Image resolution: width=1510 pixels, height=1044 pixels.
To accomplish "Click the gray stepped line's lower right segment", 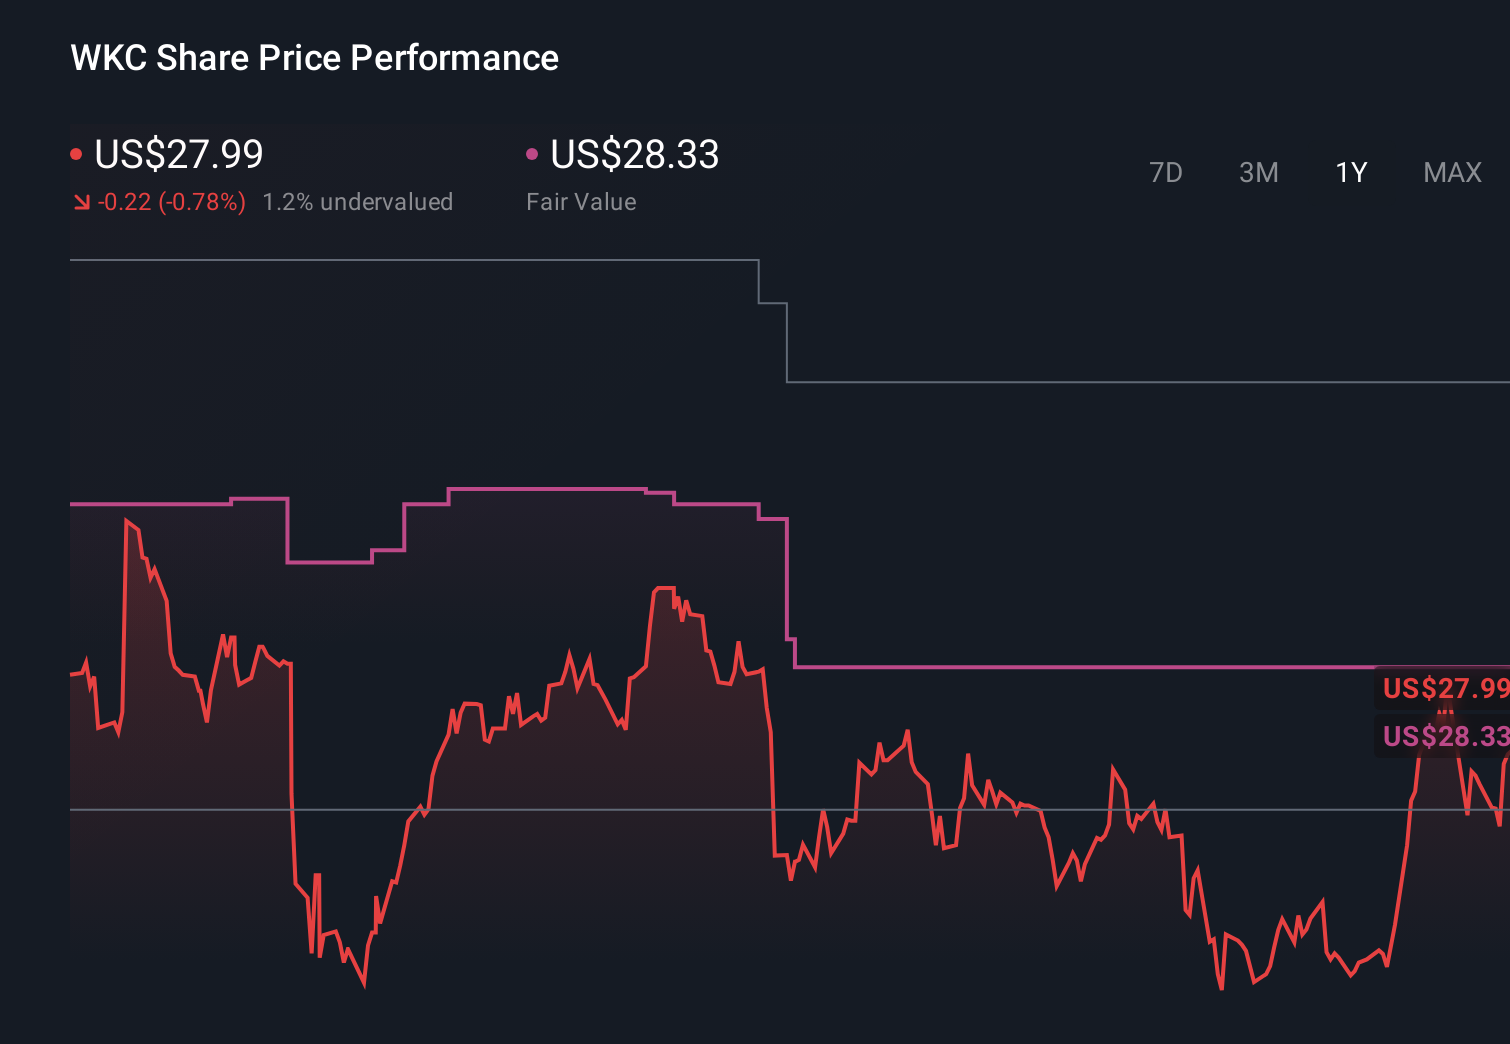I will (x=1150, y=382).
